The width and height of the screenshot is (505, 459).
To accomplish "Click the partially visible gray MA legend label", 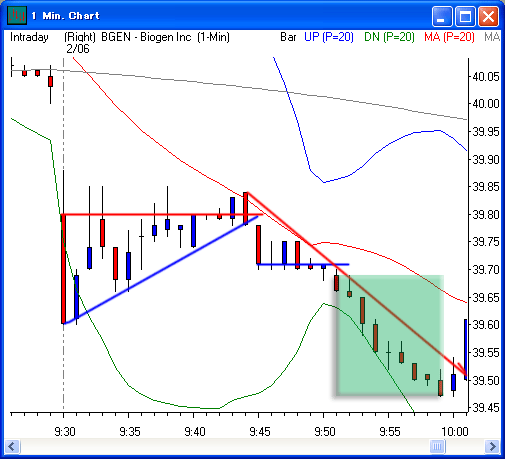I will pyautogui.click(x=492, y=37).
